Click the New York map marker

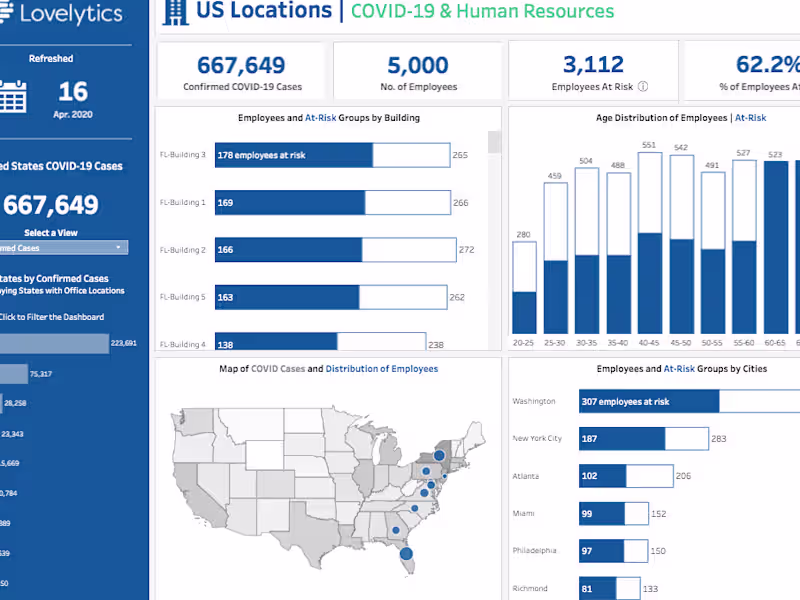[x=439, y=455]
